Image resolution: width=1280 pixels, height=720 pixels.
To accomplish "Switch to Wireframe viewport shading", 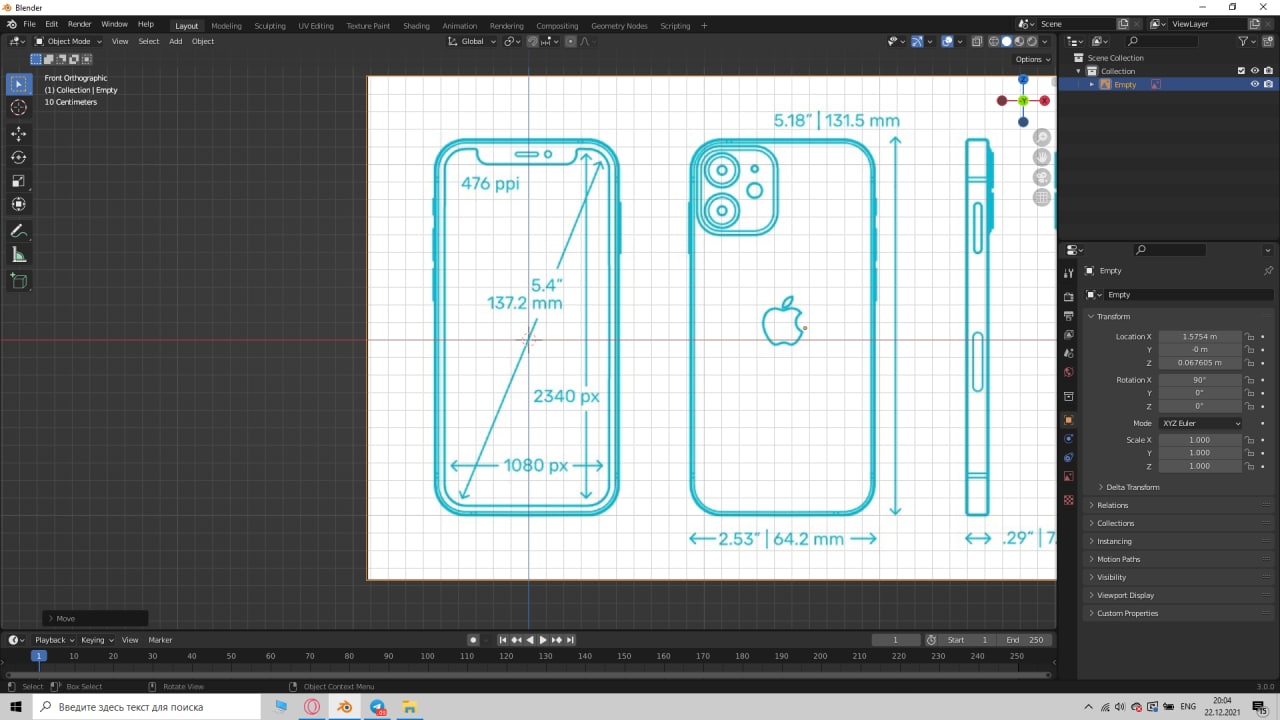I will (x=994, y=41).
